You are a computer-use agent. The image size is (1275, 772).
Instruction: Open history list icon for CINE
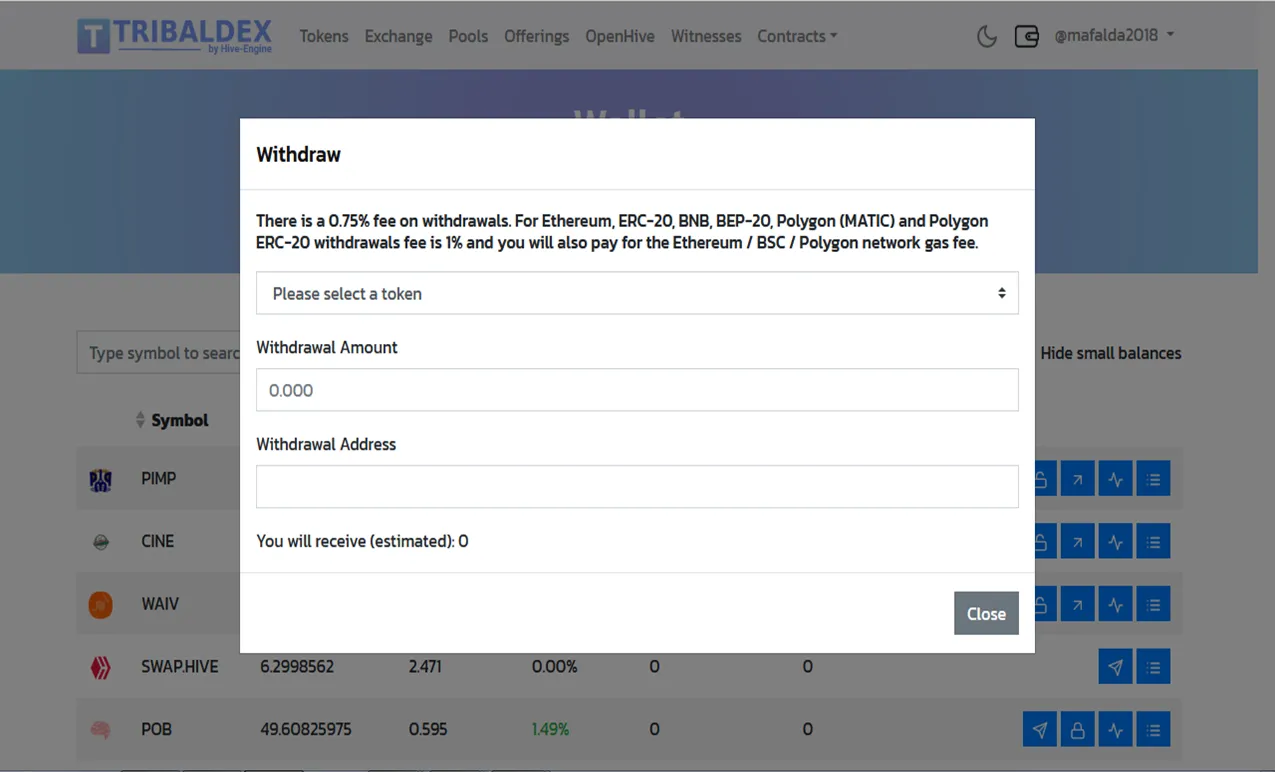point(1153,542)
